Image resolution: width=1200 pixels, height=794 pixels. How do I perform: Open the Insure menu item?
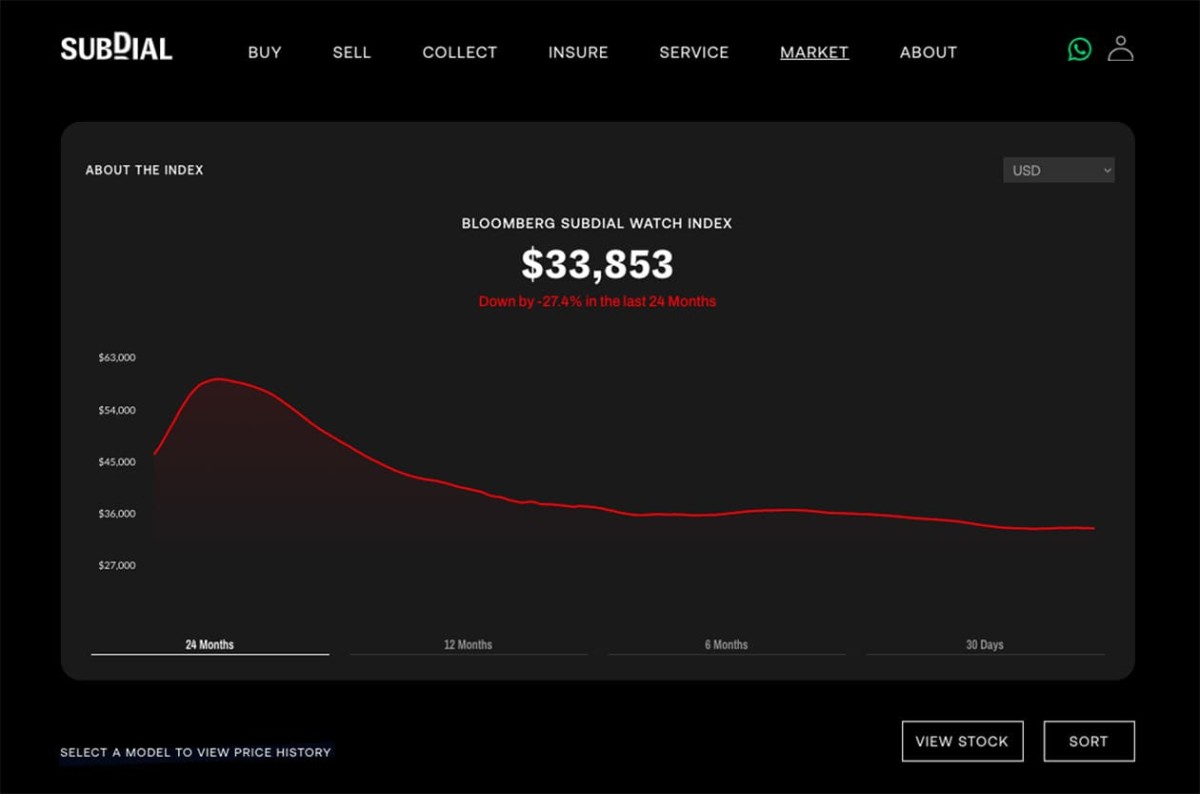click(x=578, y=53)
